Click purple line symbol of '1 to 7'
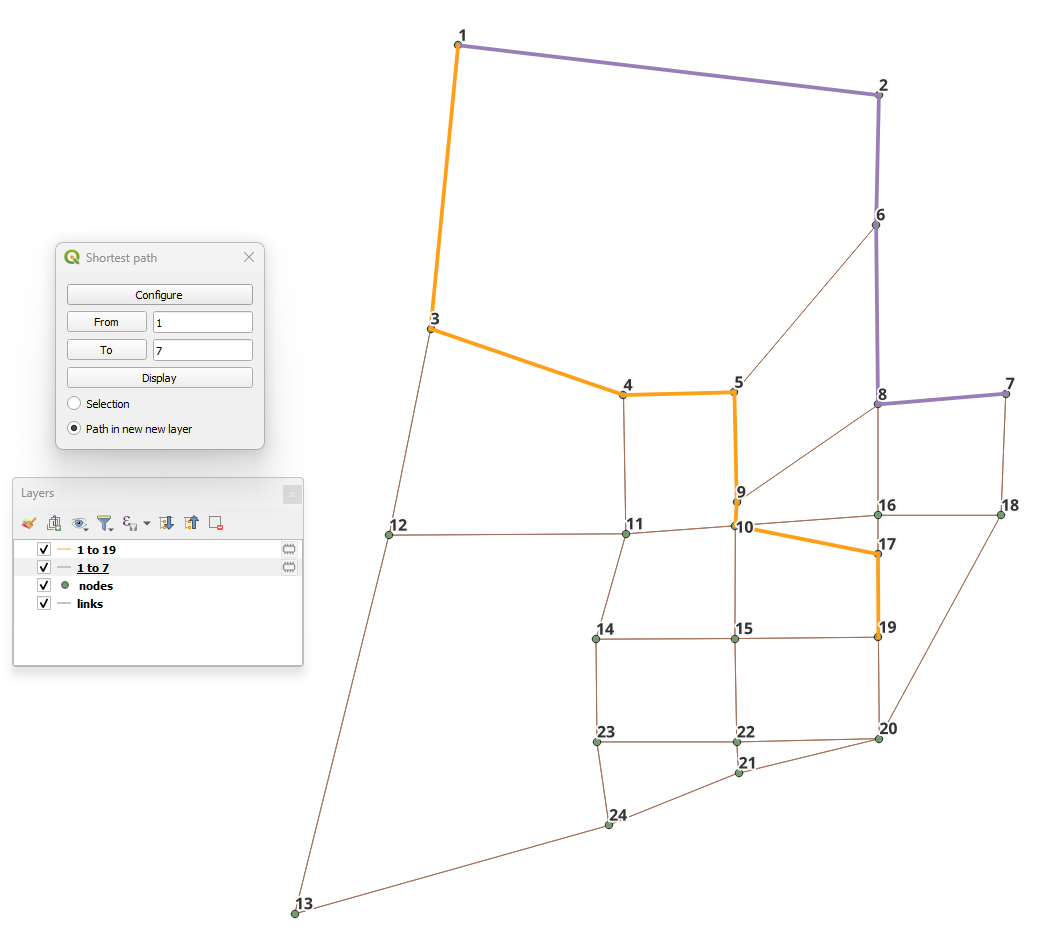The image size is (1054, 938). (64, 568)
